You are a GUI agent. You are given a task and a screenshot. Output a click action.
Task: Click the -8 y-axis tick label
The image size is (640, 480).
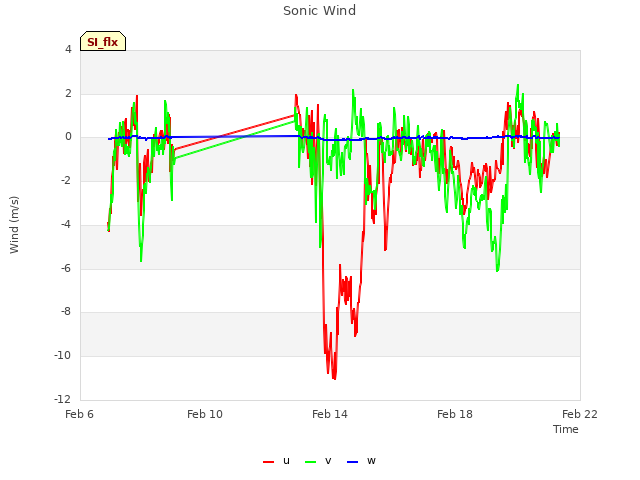point(66,311)
